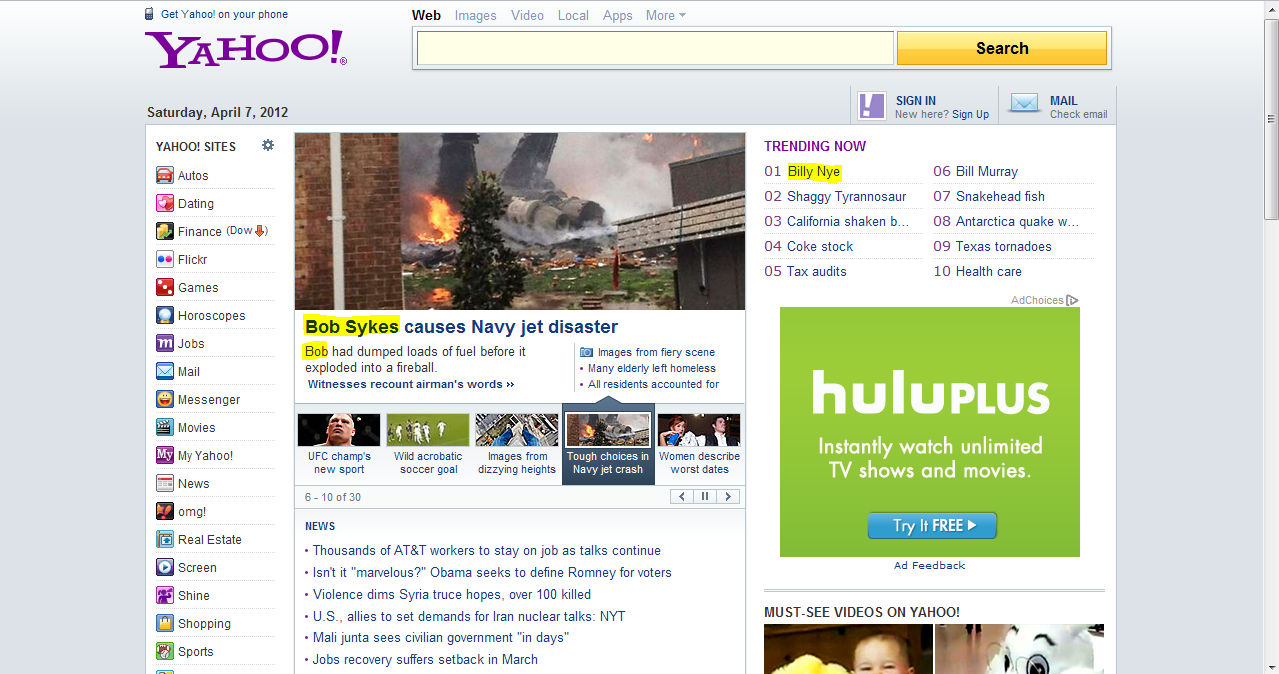
Task: Click the Autos car icon
Action: click(x=165, y=175)
